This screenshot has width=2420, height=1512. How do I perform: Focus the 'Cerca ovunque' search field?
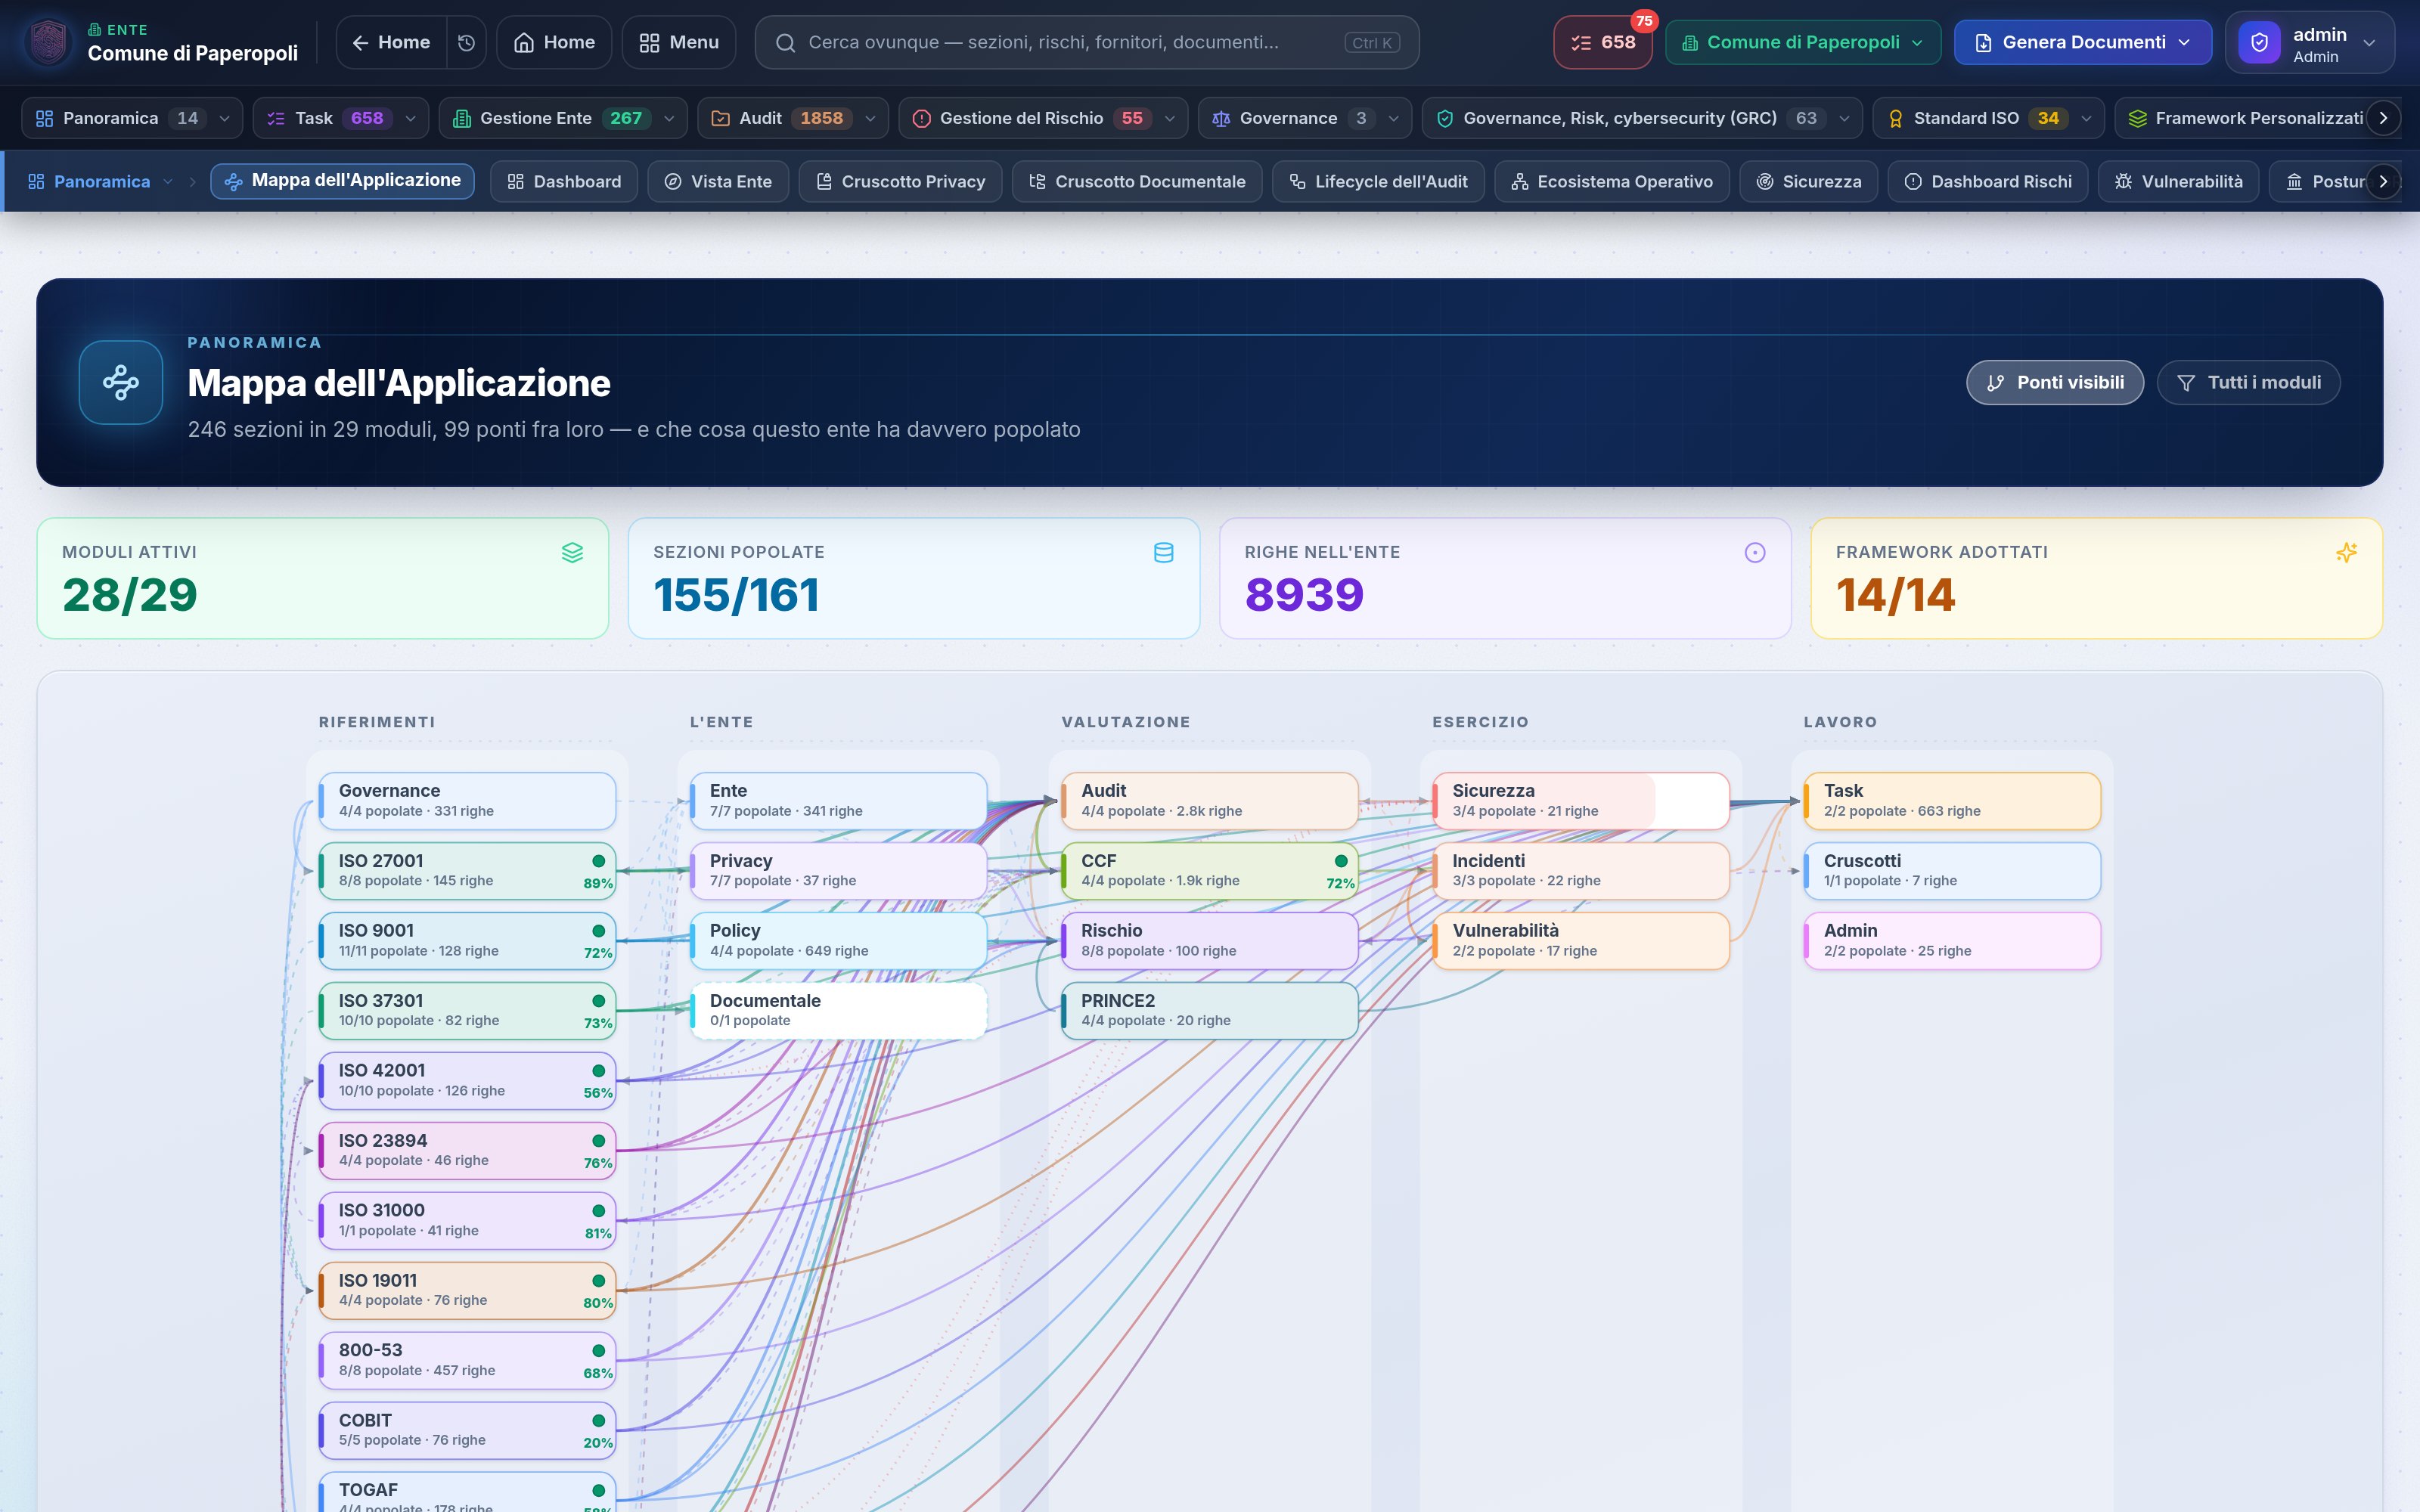pos(1087,42)
